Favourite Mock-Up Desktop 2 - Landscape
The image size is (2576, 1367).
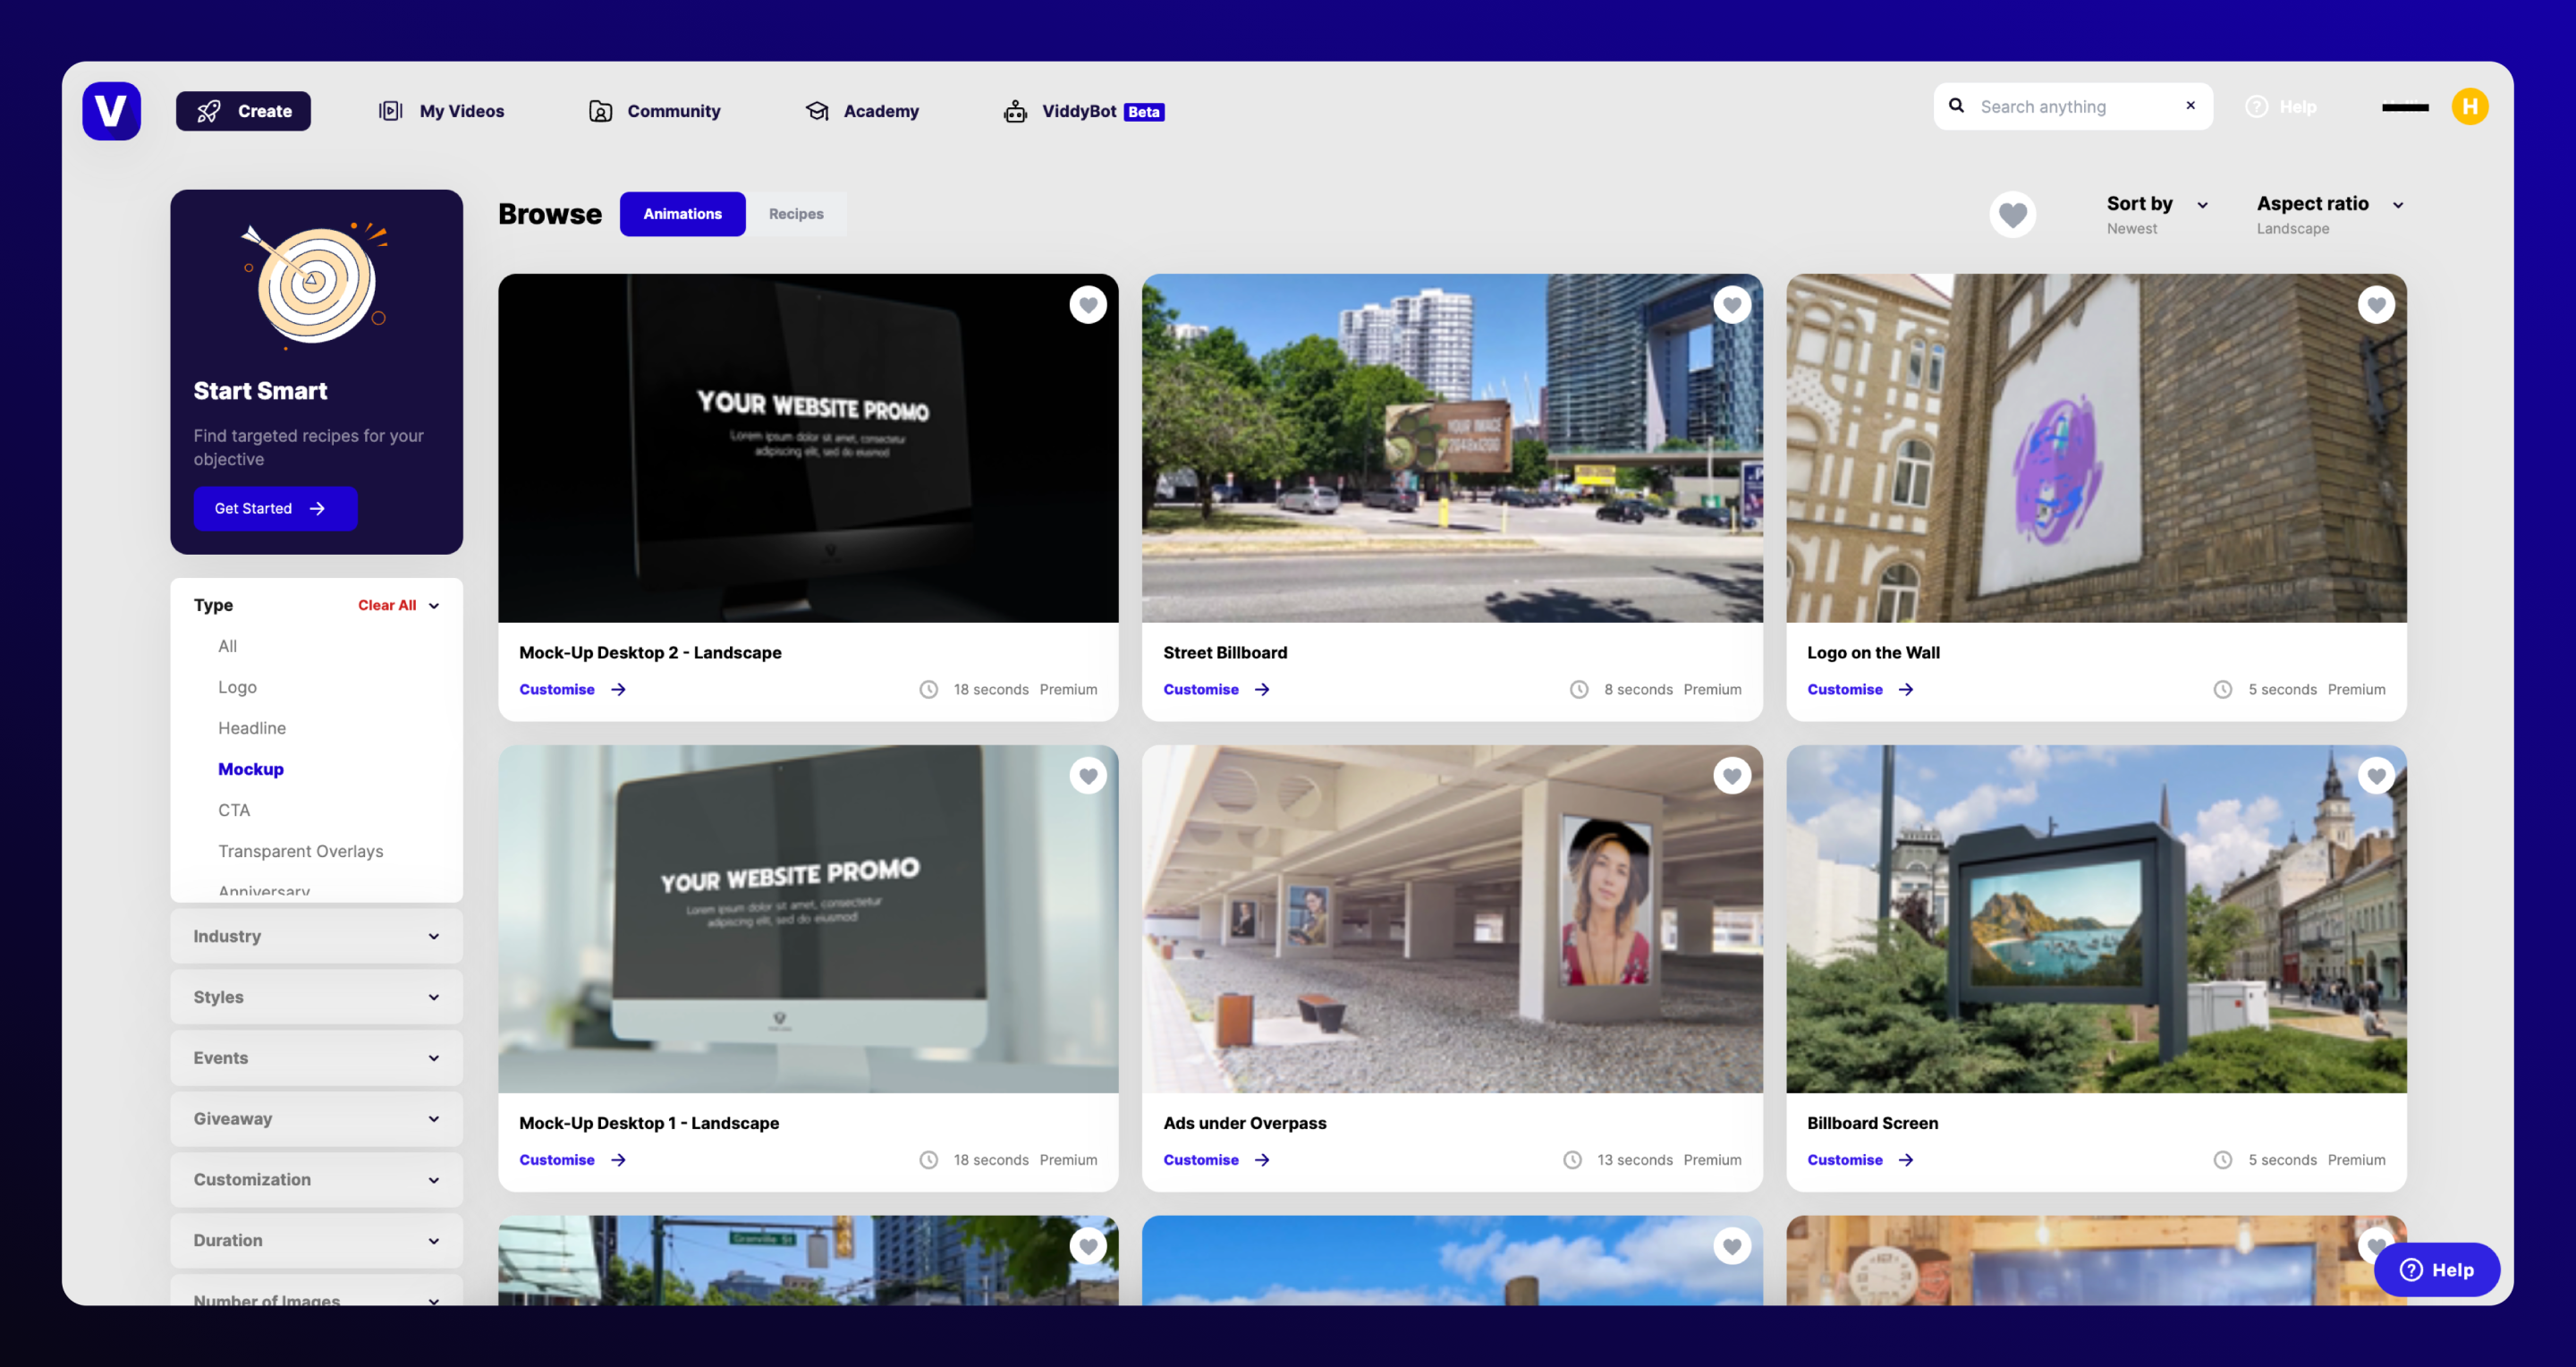(x=1087, y=305)
